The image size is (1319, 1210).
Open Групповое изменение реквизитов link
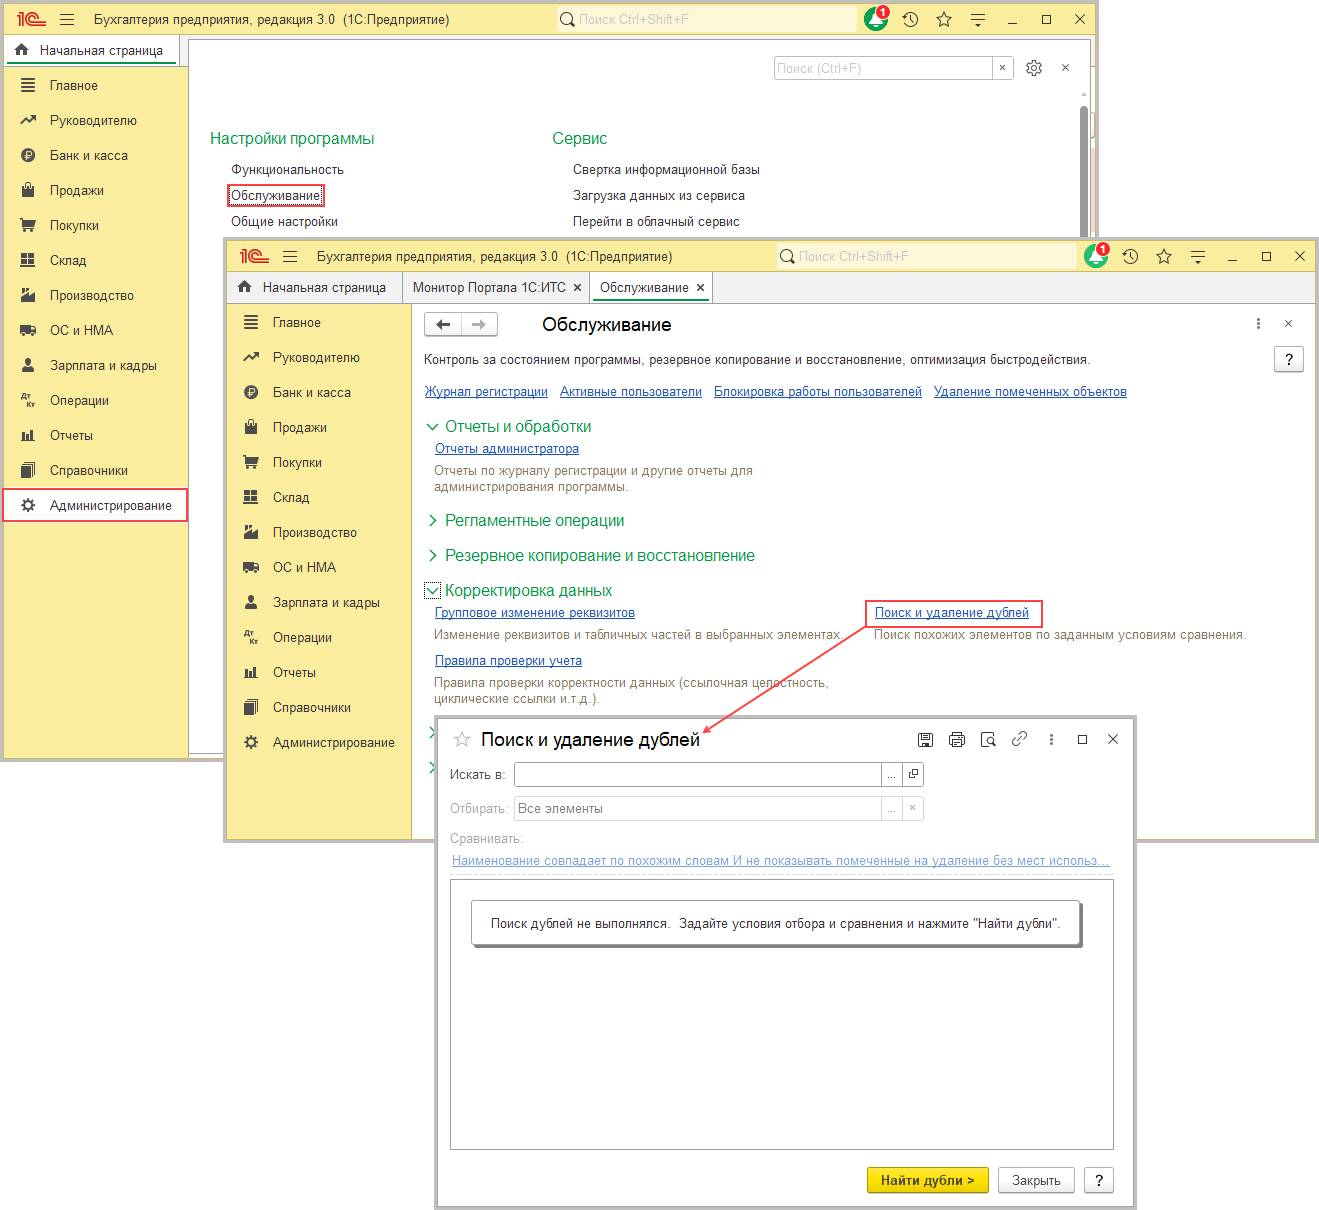535,612
